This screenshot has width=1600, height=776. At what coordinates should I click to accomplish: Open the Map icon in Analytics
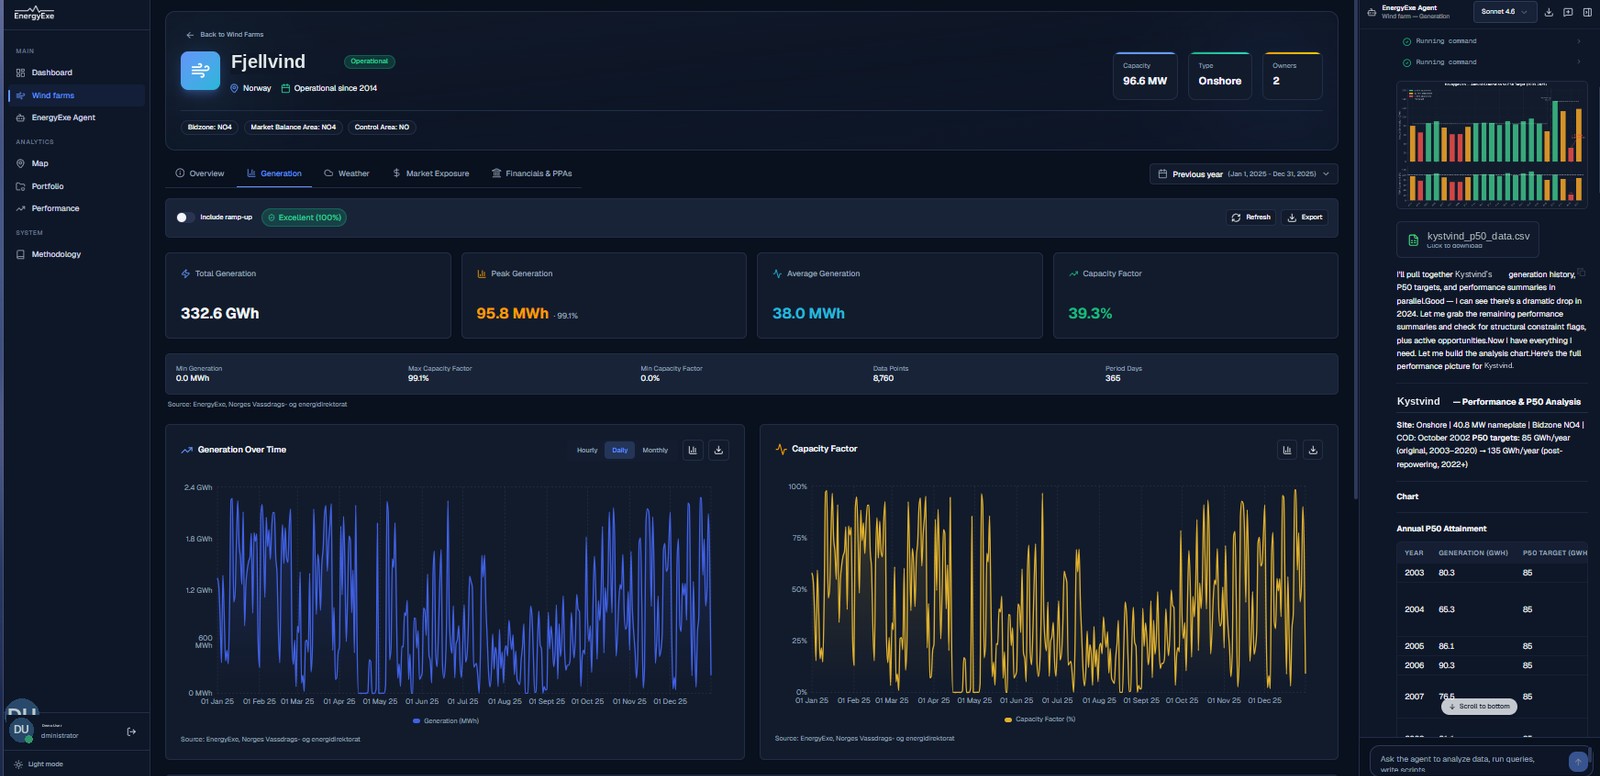(21, 163)
